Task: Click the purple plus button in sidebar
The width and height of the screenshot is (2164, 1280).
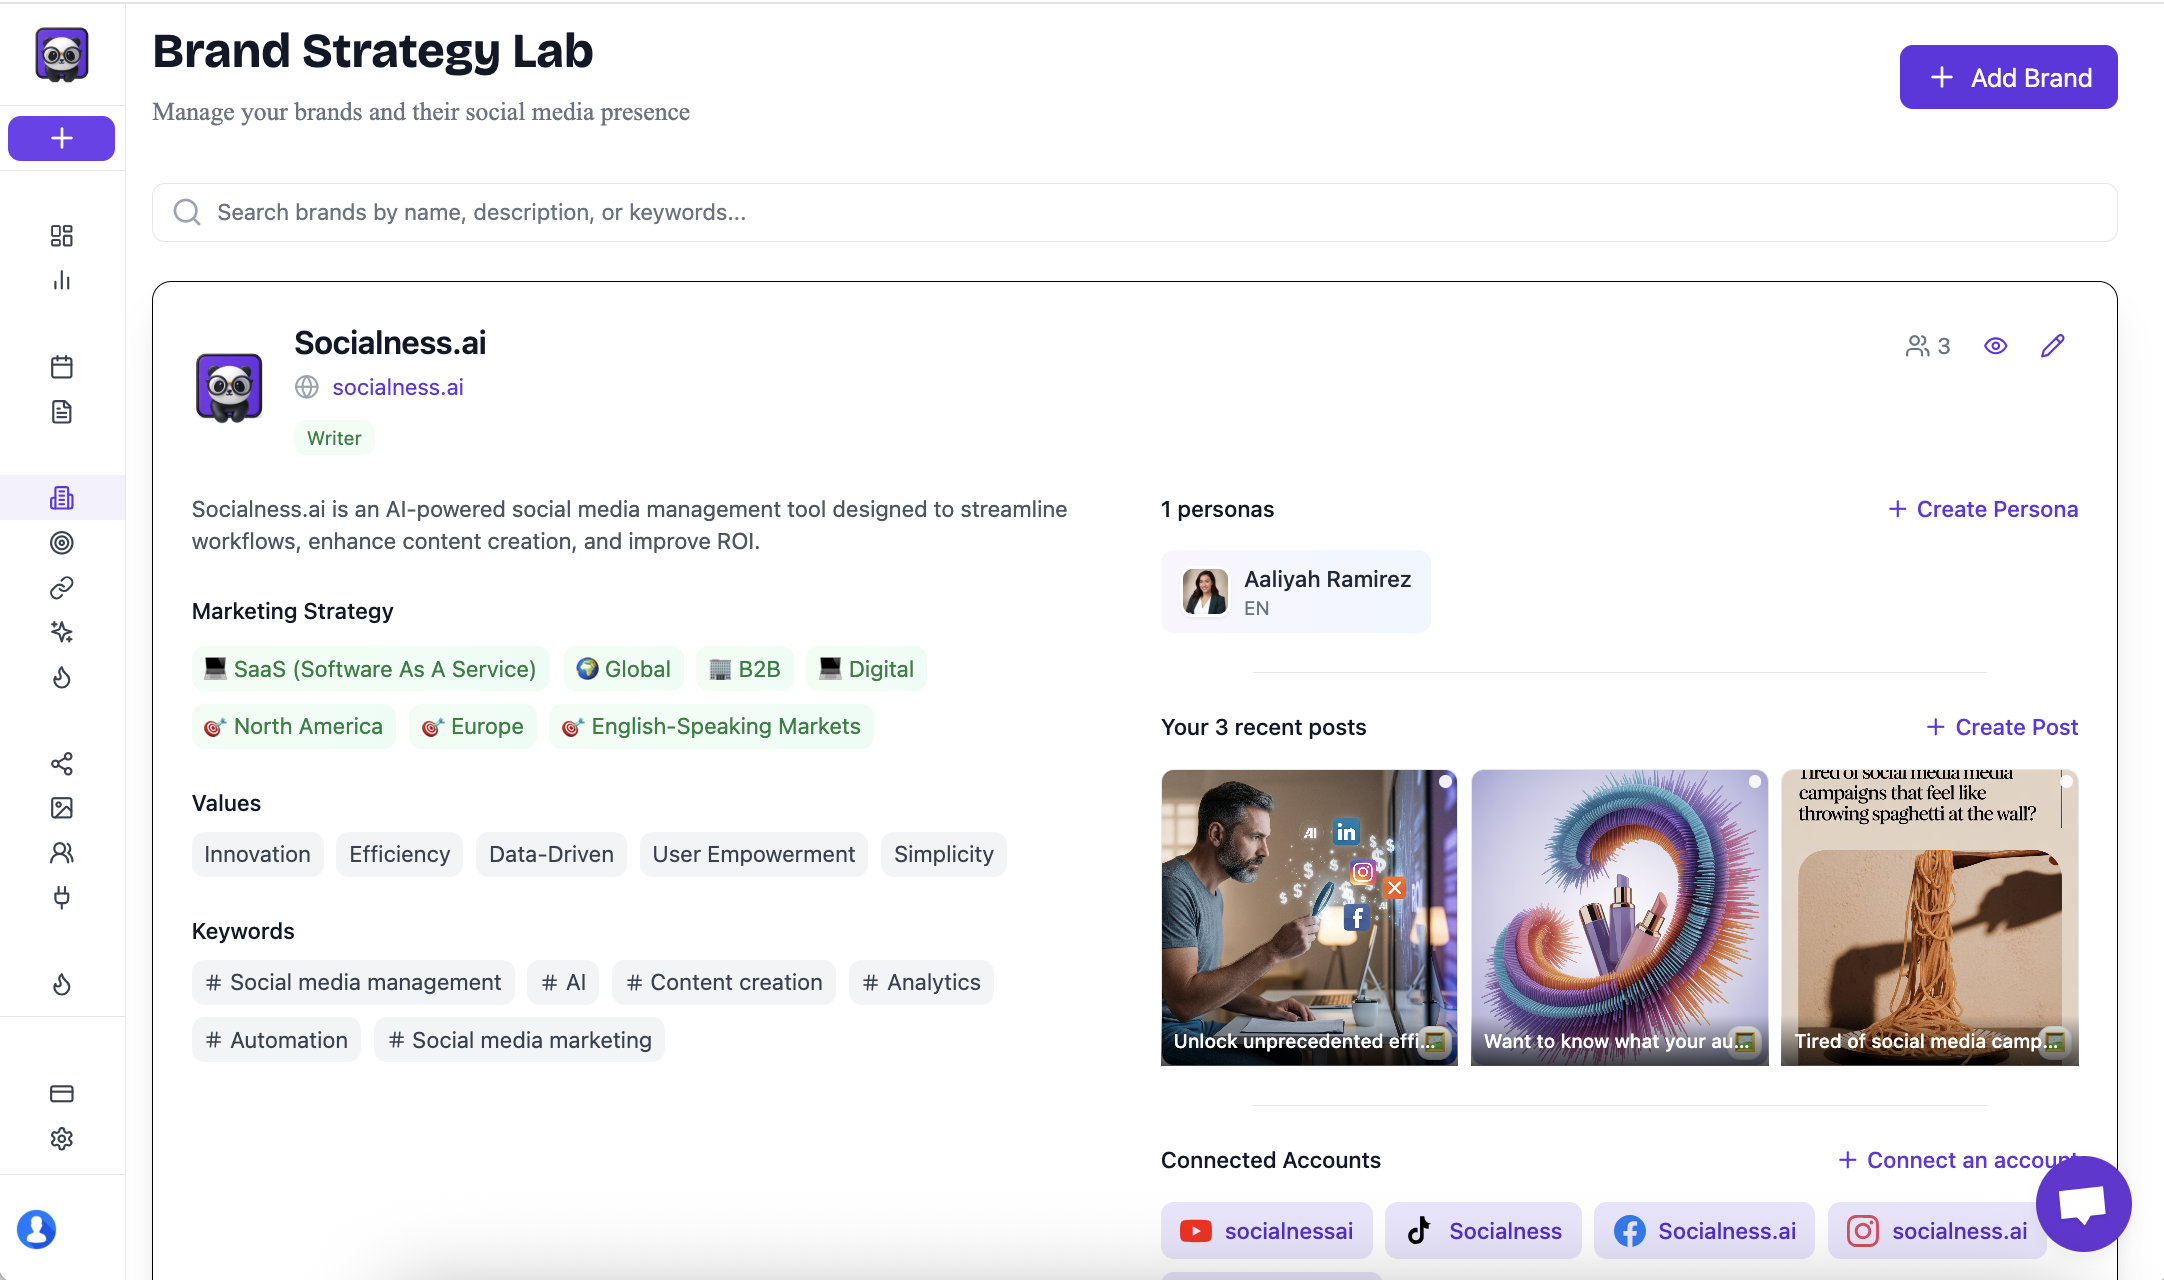Action: point(61,138)
